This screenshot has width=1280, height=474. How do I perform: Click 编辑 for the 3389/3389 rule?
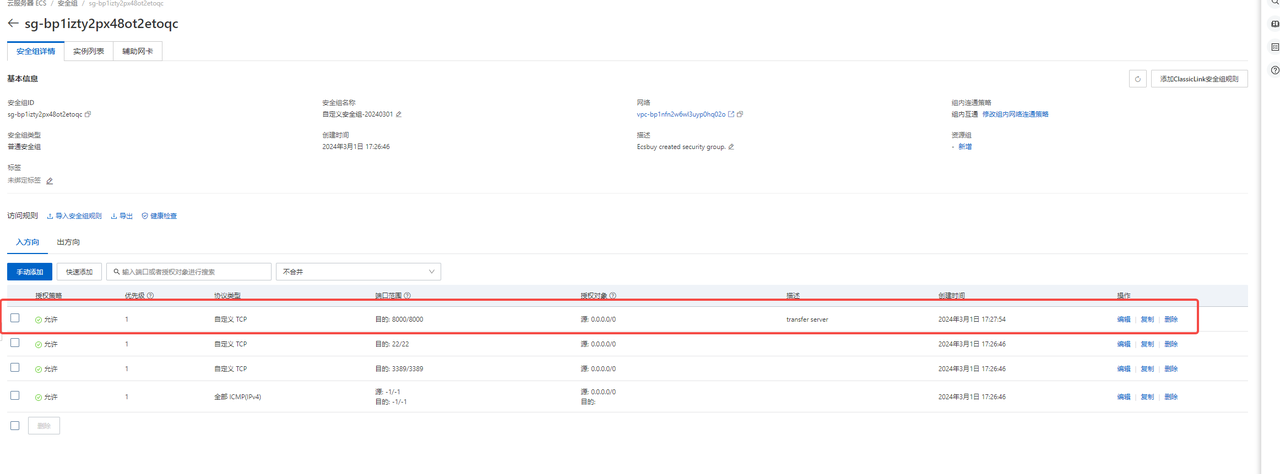coord(1123,369)
